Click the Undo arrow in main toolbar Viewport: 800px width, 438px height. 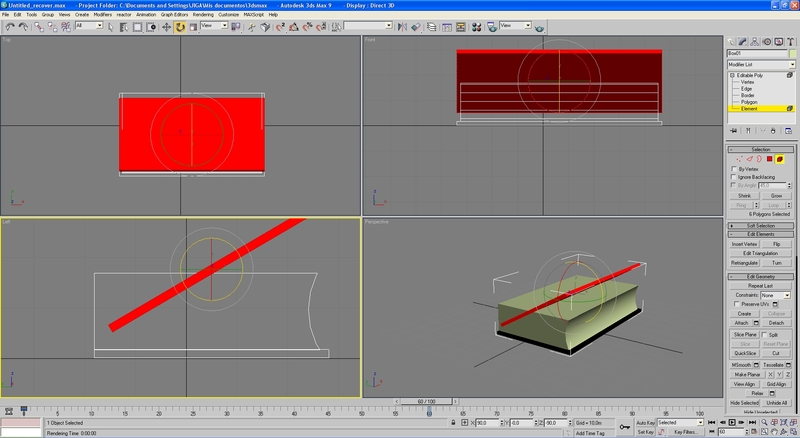coord(10,27)
